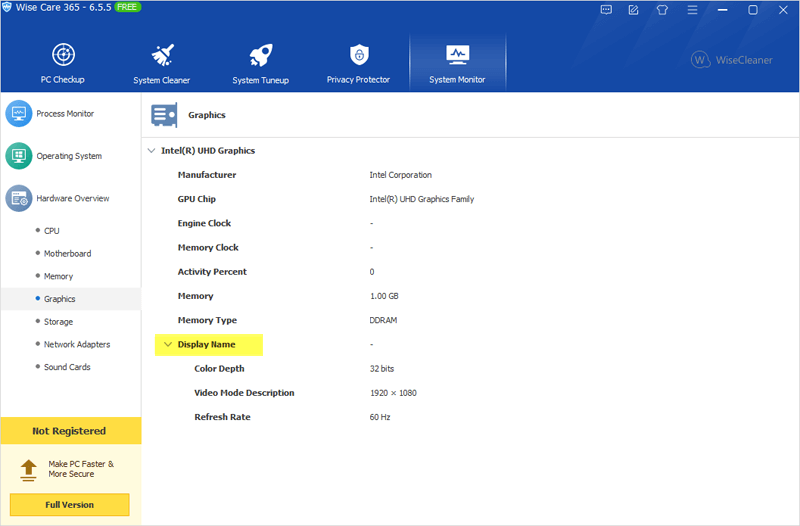Open the Process Monitor label
This screenshot has width=800, height=526.
pos(65,113)
